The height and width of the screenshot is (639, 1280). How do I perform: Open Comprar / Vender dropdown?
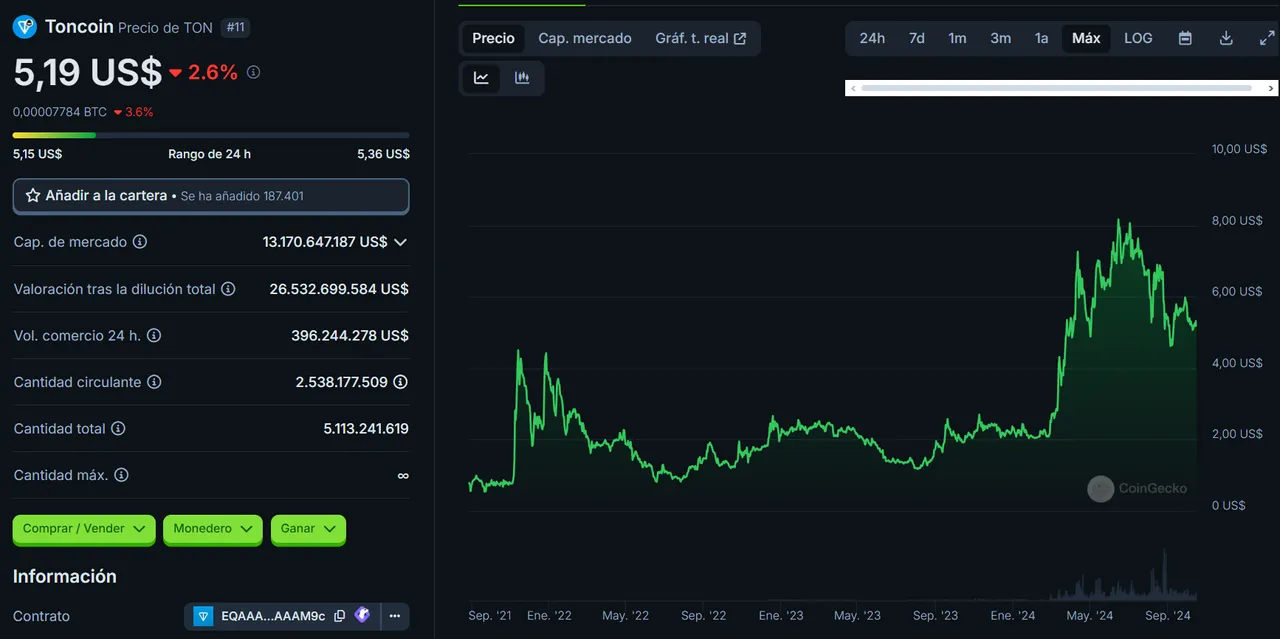84,529
